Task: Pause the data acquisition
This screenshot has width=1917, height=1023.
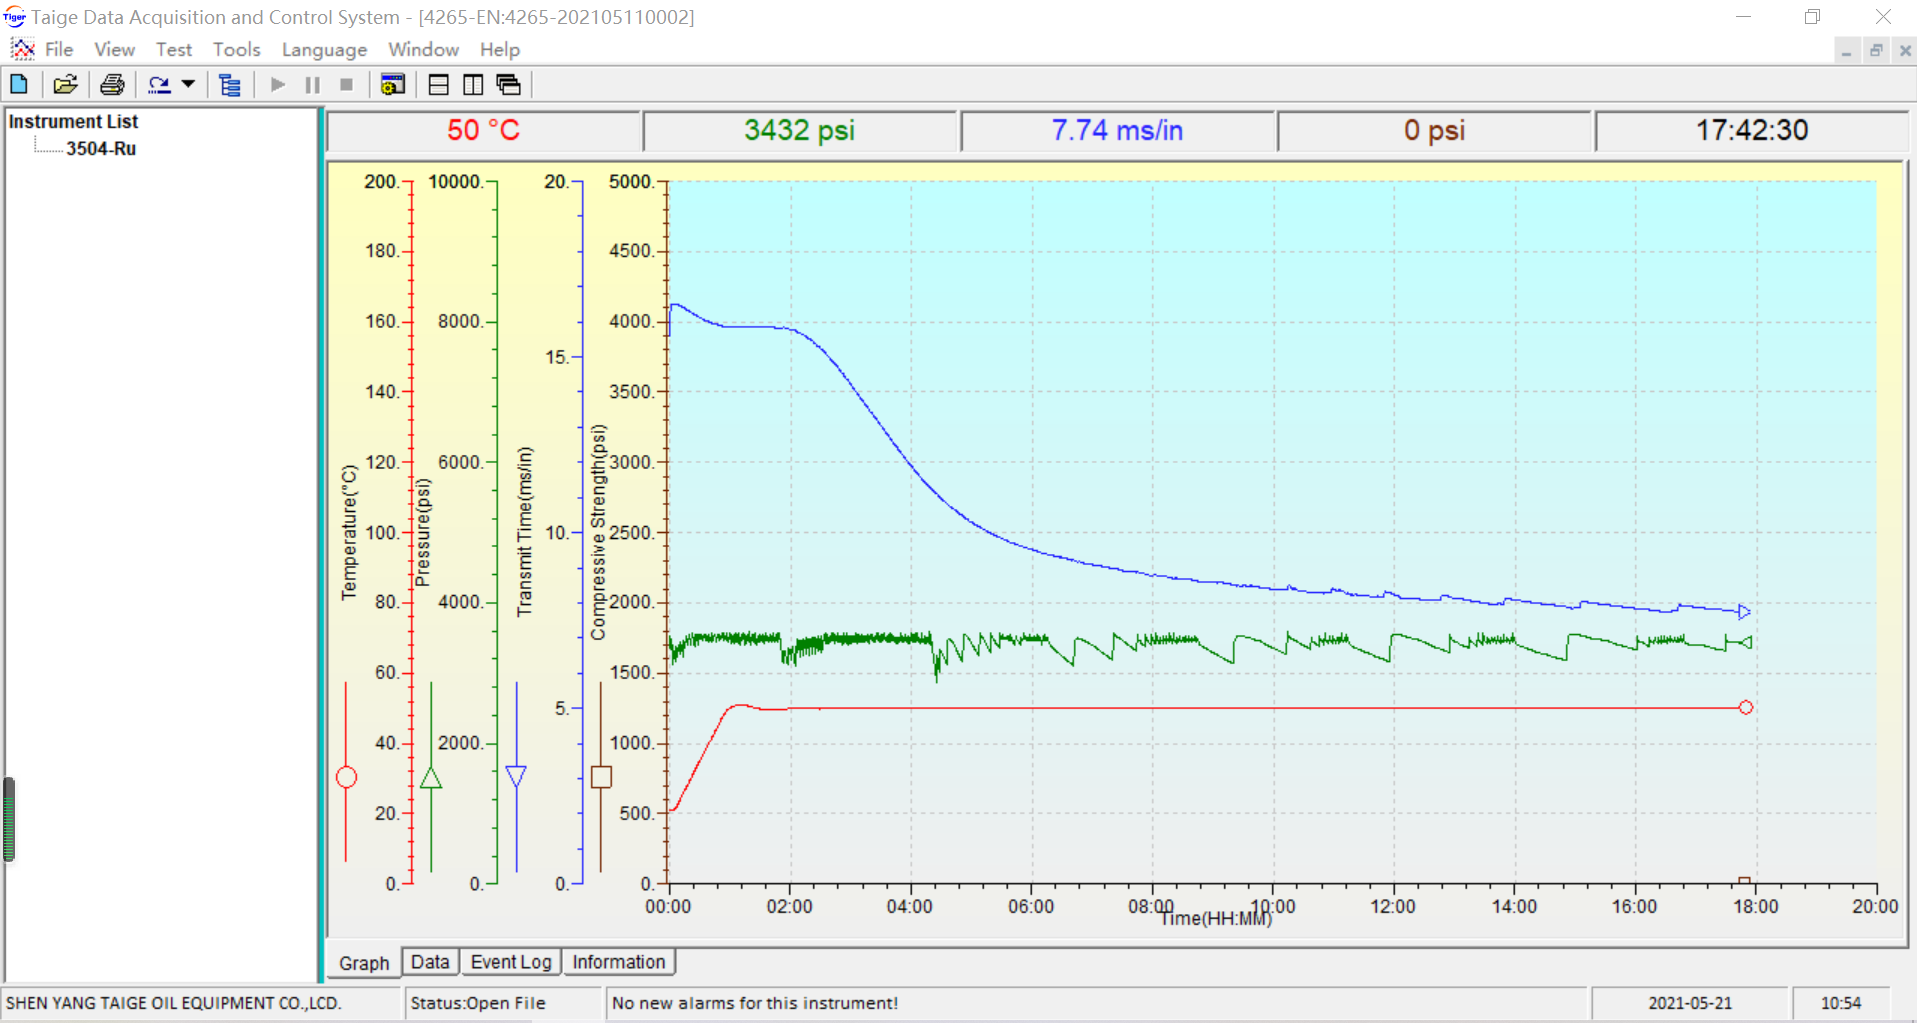Action: click(x=311, y=84)
